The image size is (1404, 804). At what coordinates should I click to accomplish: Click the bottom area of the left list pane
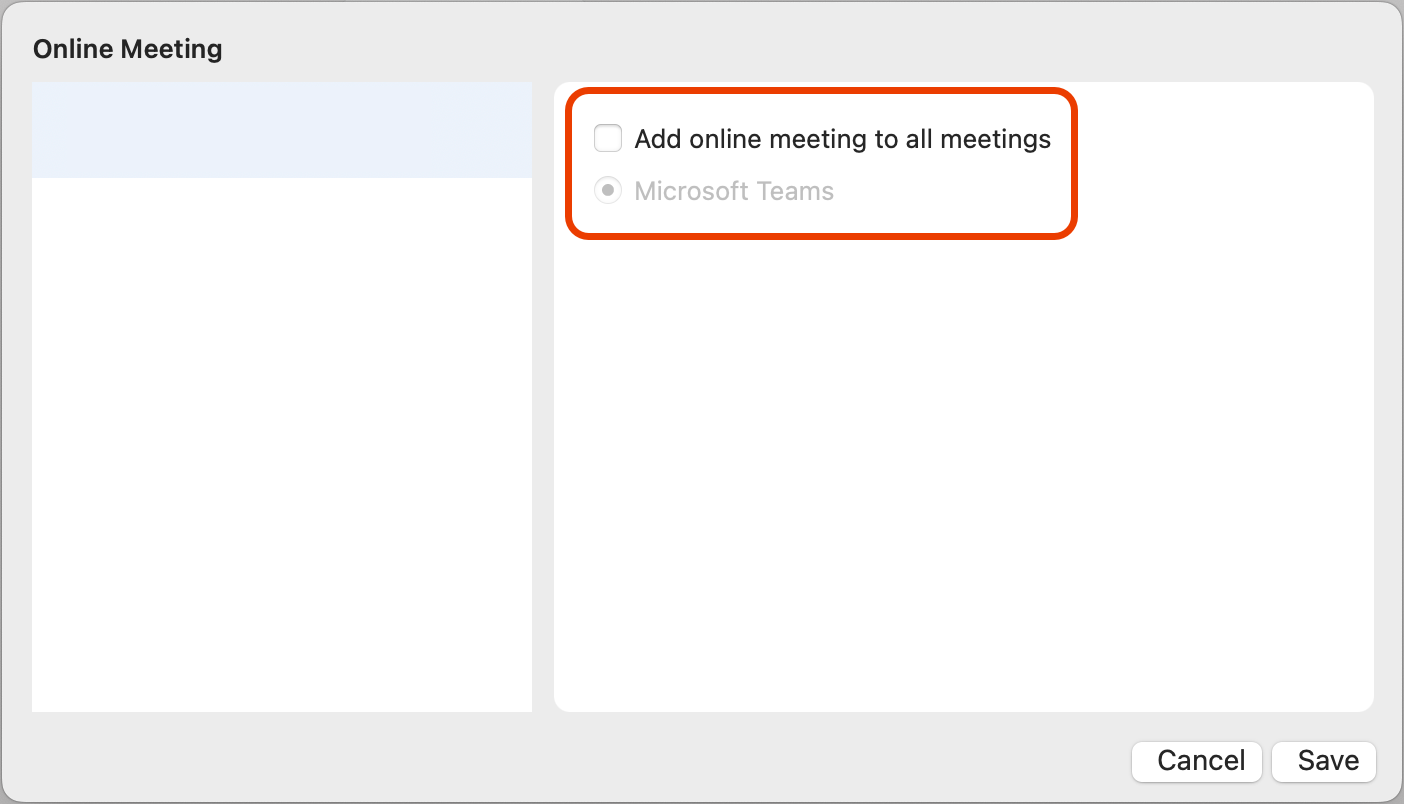(281, 670)
